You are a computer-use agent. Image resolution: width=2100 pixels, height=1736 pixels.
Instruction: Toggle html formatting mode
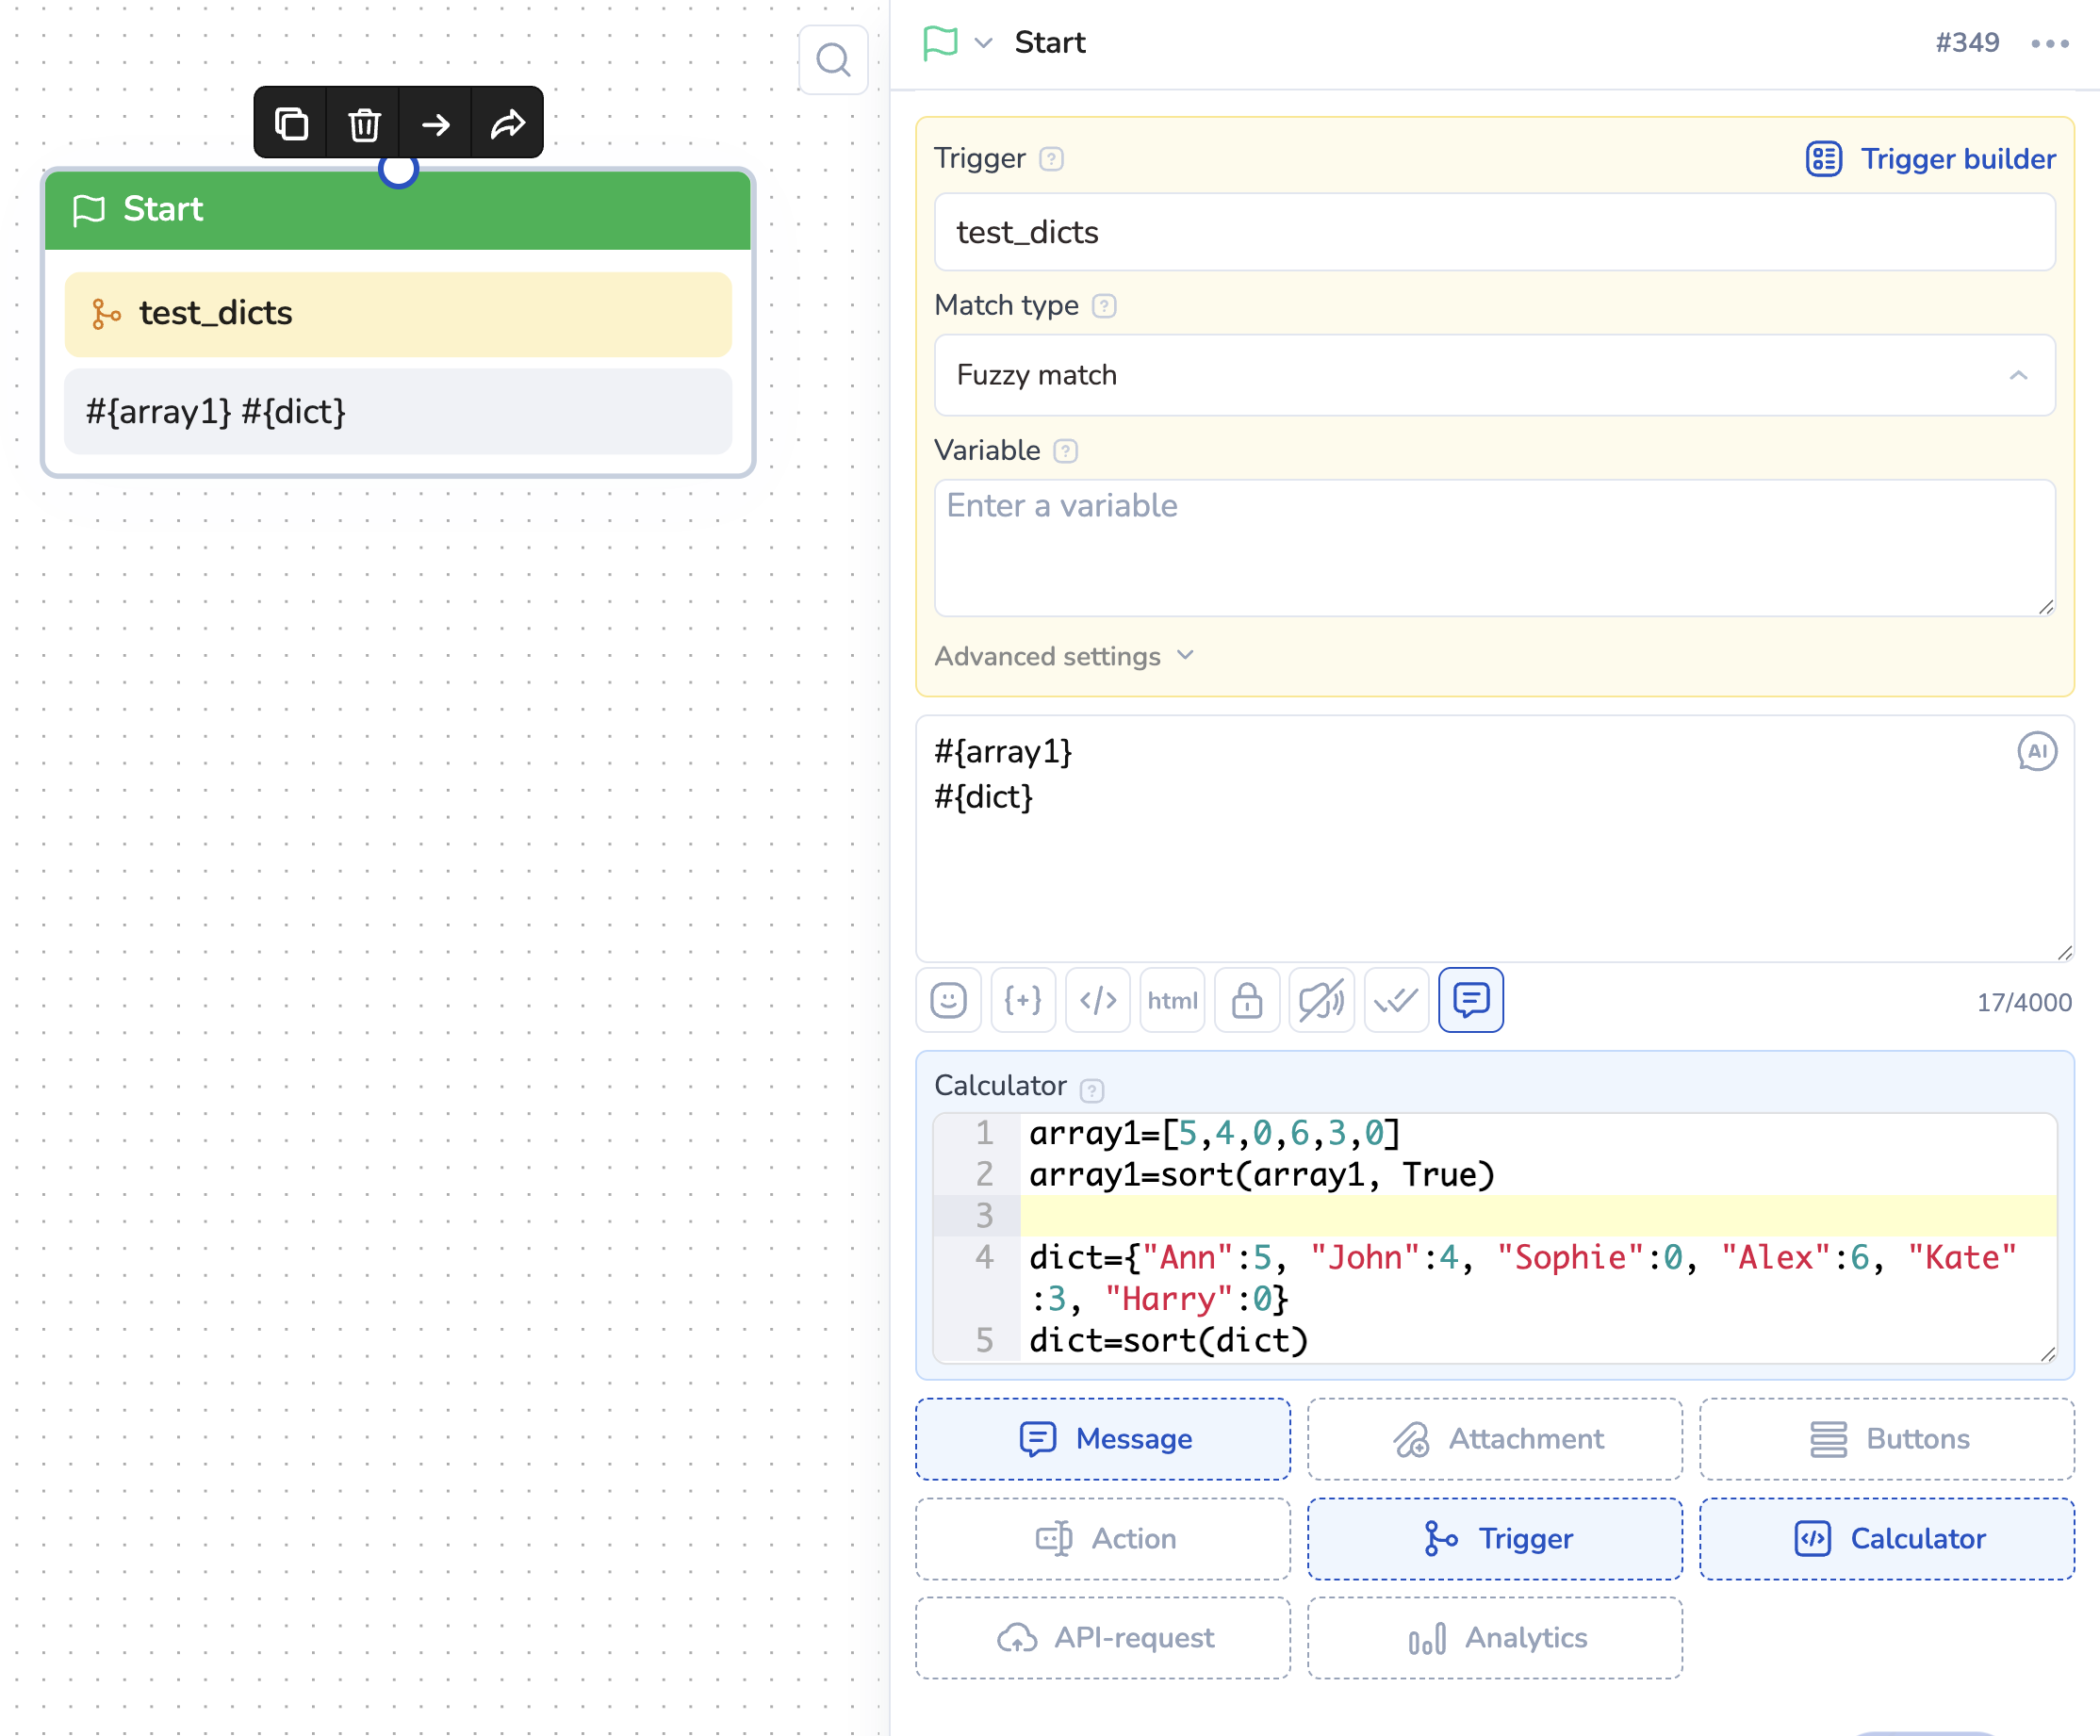[x=1172, y=1000]
